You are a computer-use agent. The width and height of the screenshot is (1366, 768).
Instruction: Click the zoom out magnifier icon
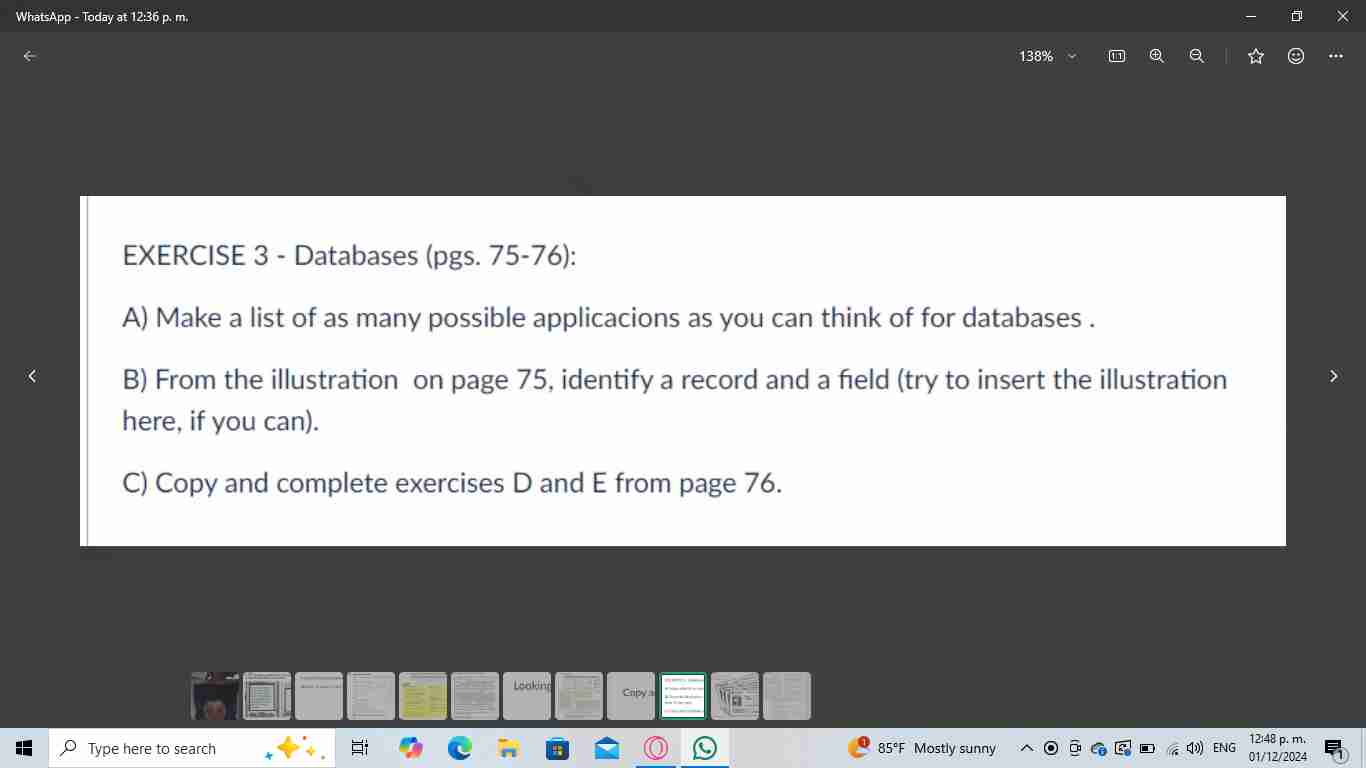tap(1197, 56)
